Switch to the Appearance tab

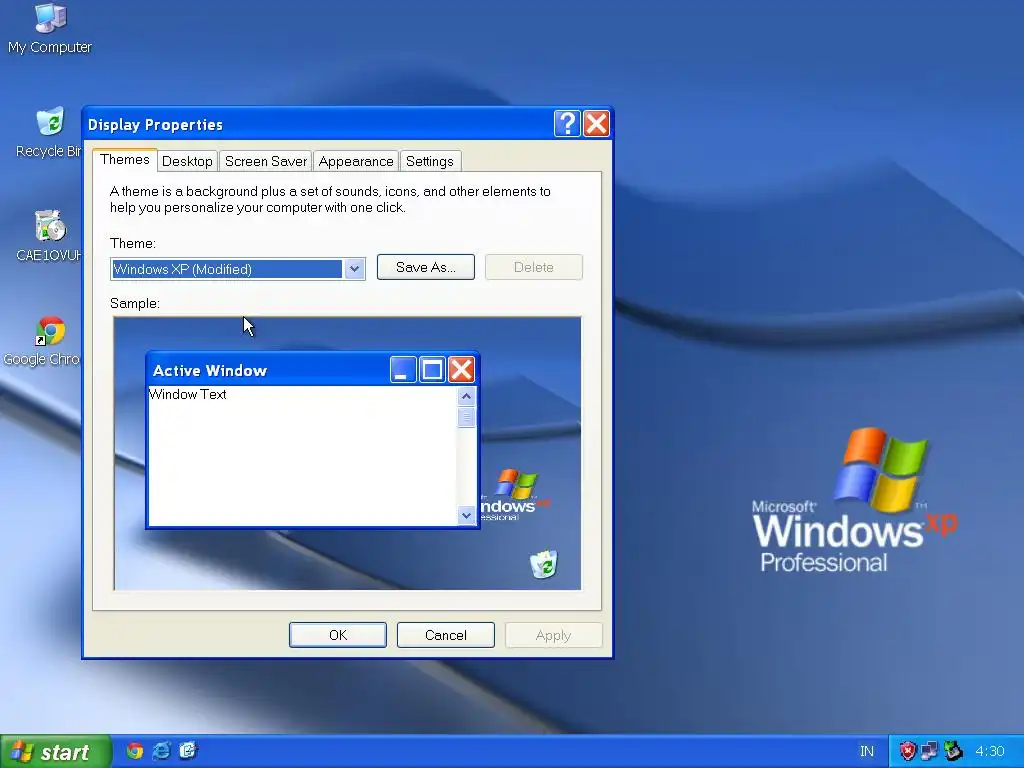pos(356,161)
